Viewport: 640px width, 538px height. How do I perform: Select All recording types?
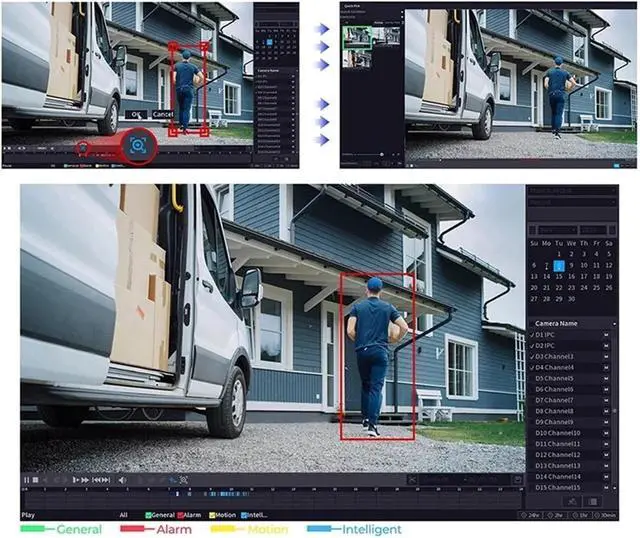click(x=124, y=515)
